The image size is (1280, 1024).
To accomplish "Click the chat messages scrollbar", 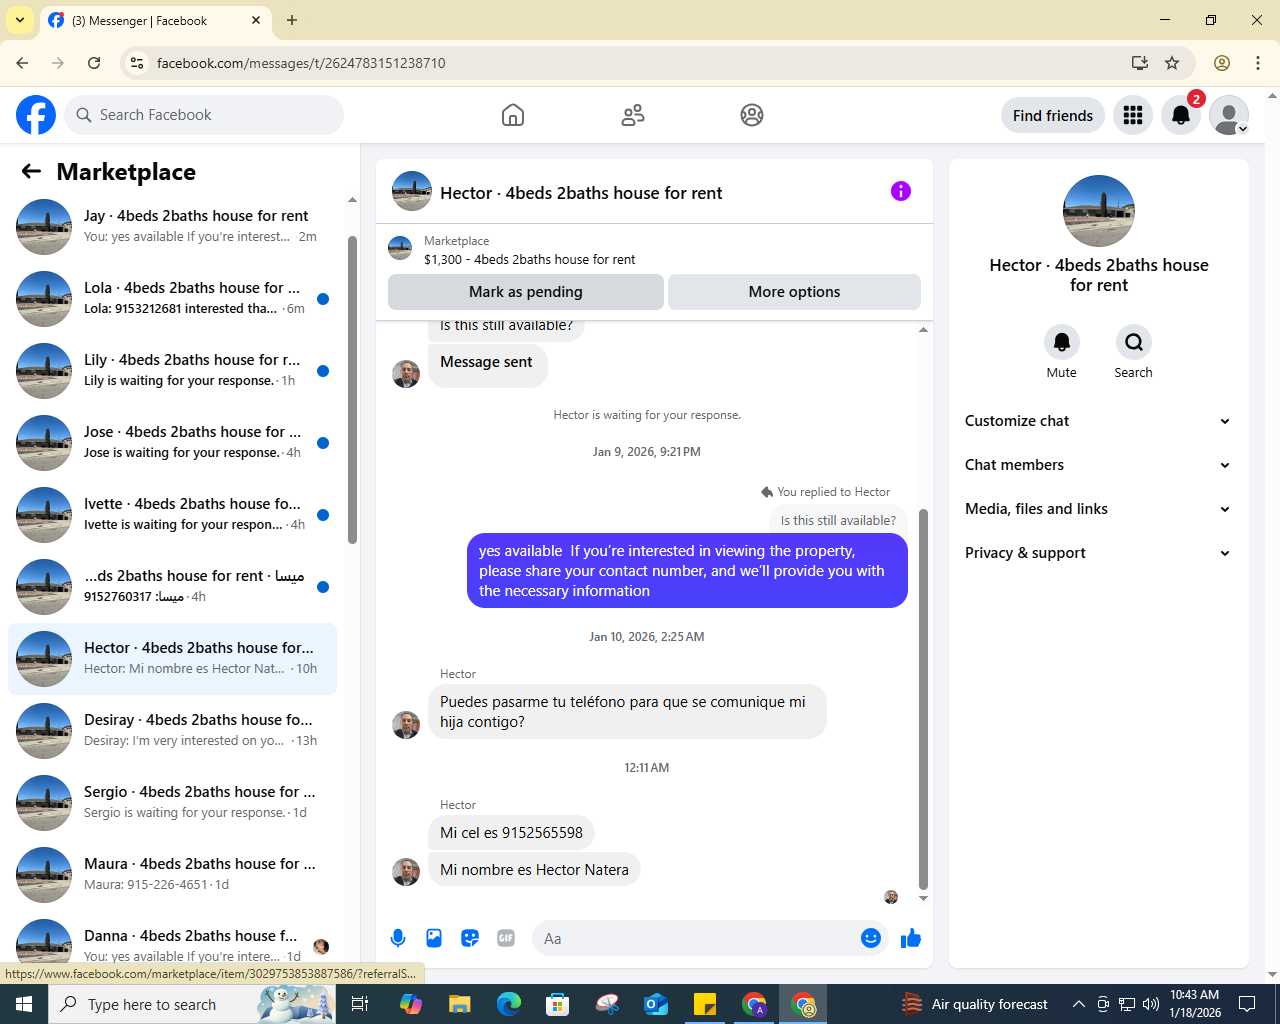I will (x=923, y=700).
